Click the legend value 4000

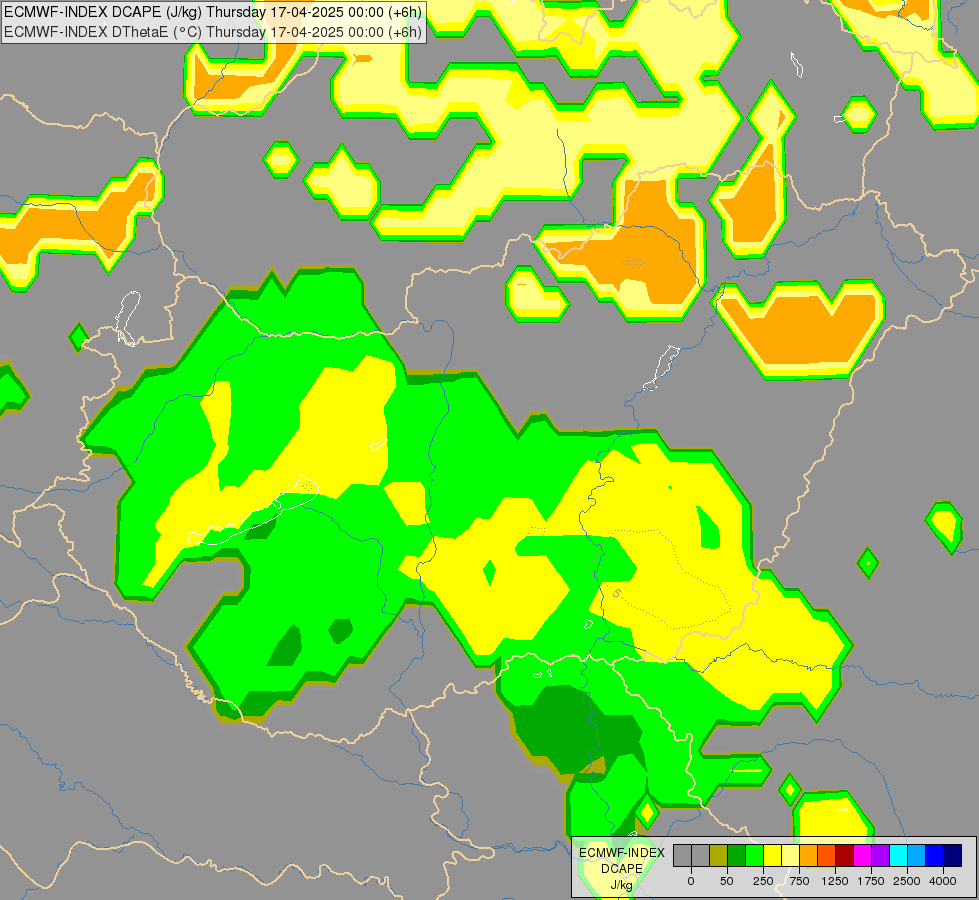point(943,881)
